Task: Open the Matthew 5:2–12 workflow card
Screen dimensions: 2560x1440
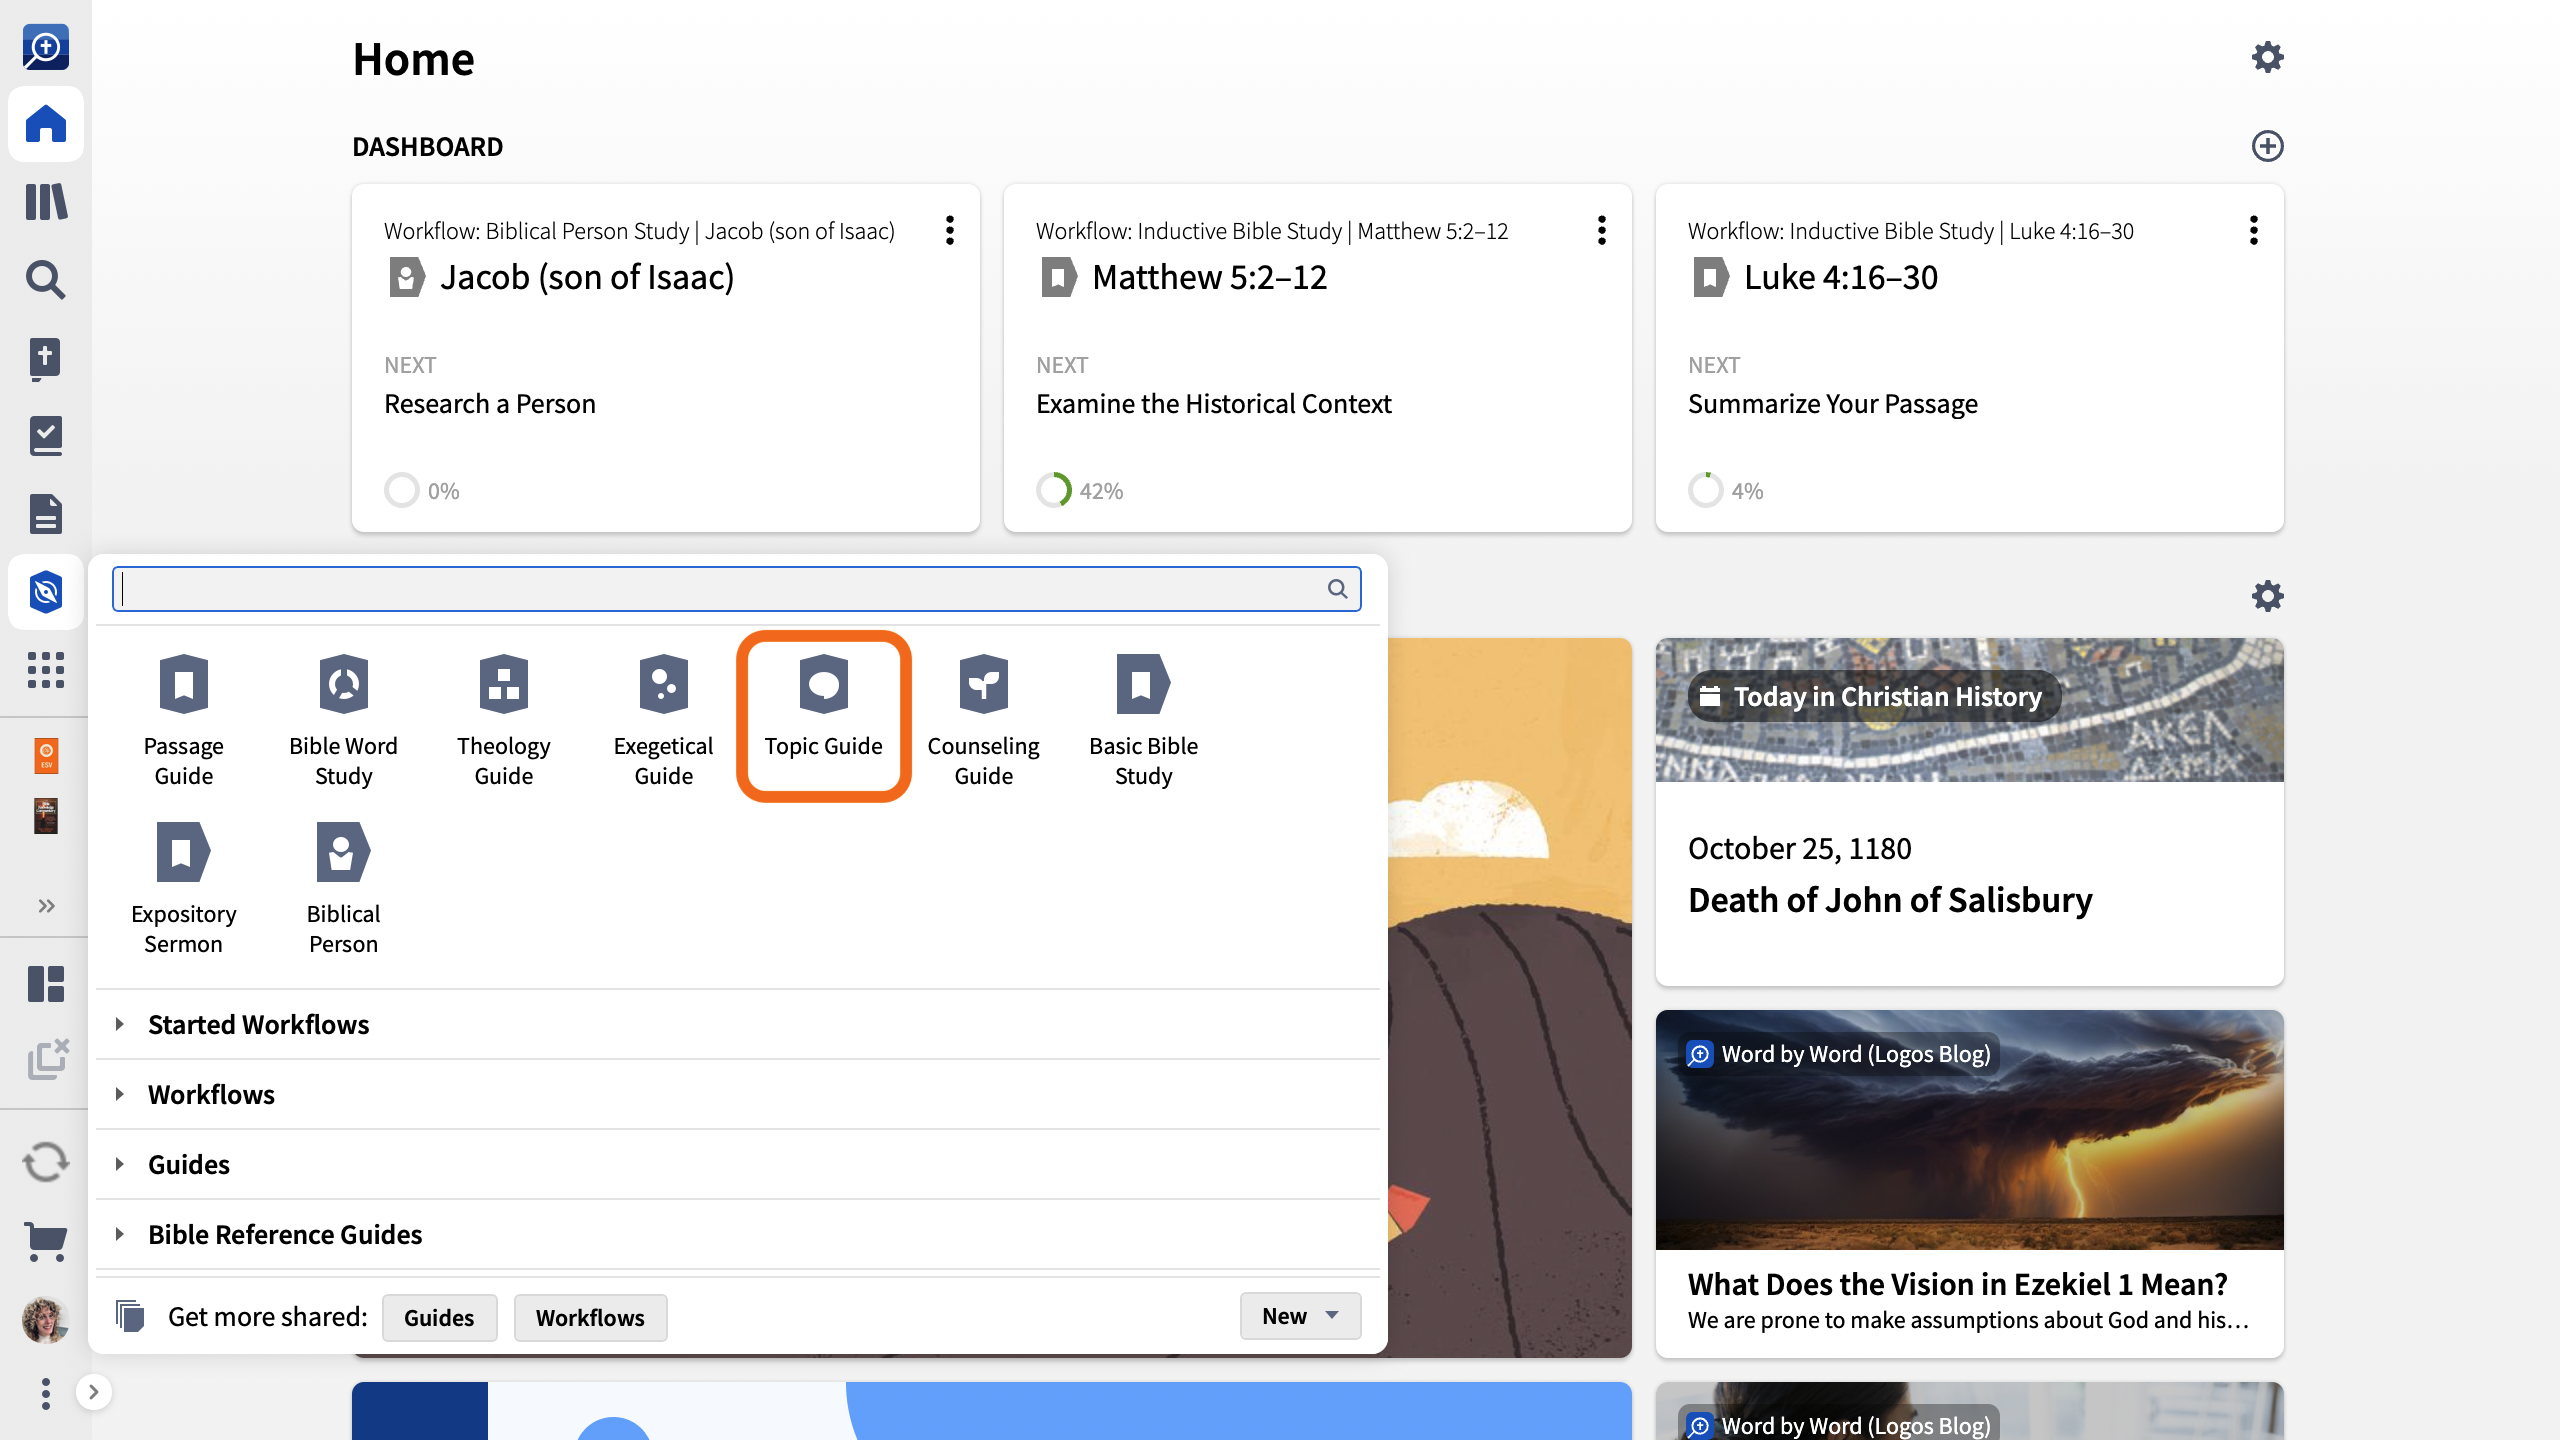Action: tap(1318, 358)
